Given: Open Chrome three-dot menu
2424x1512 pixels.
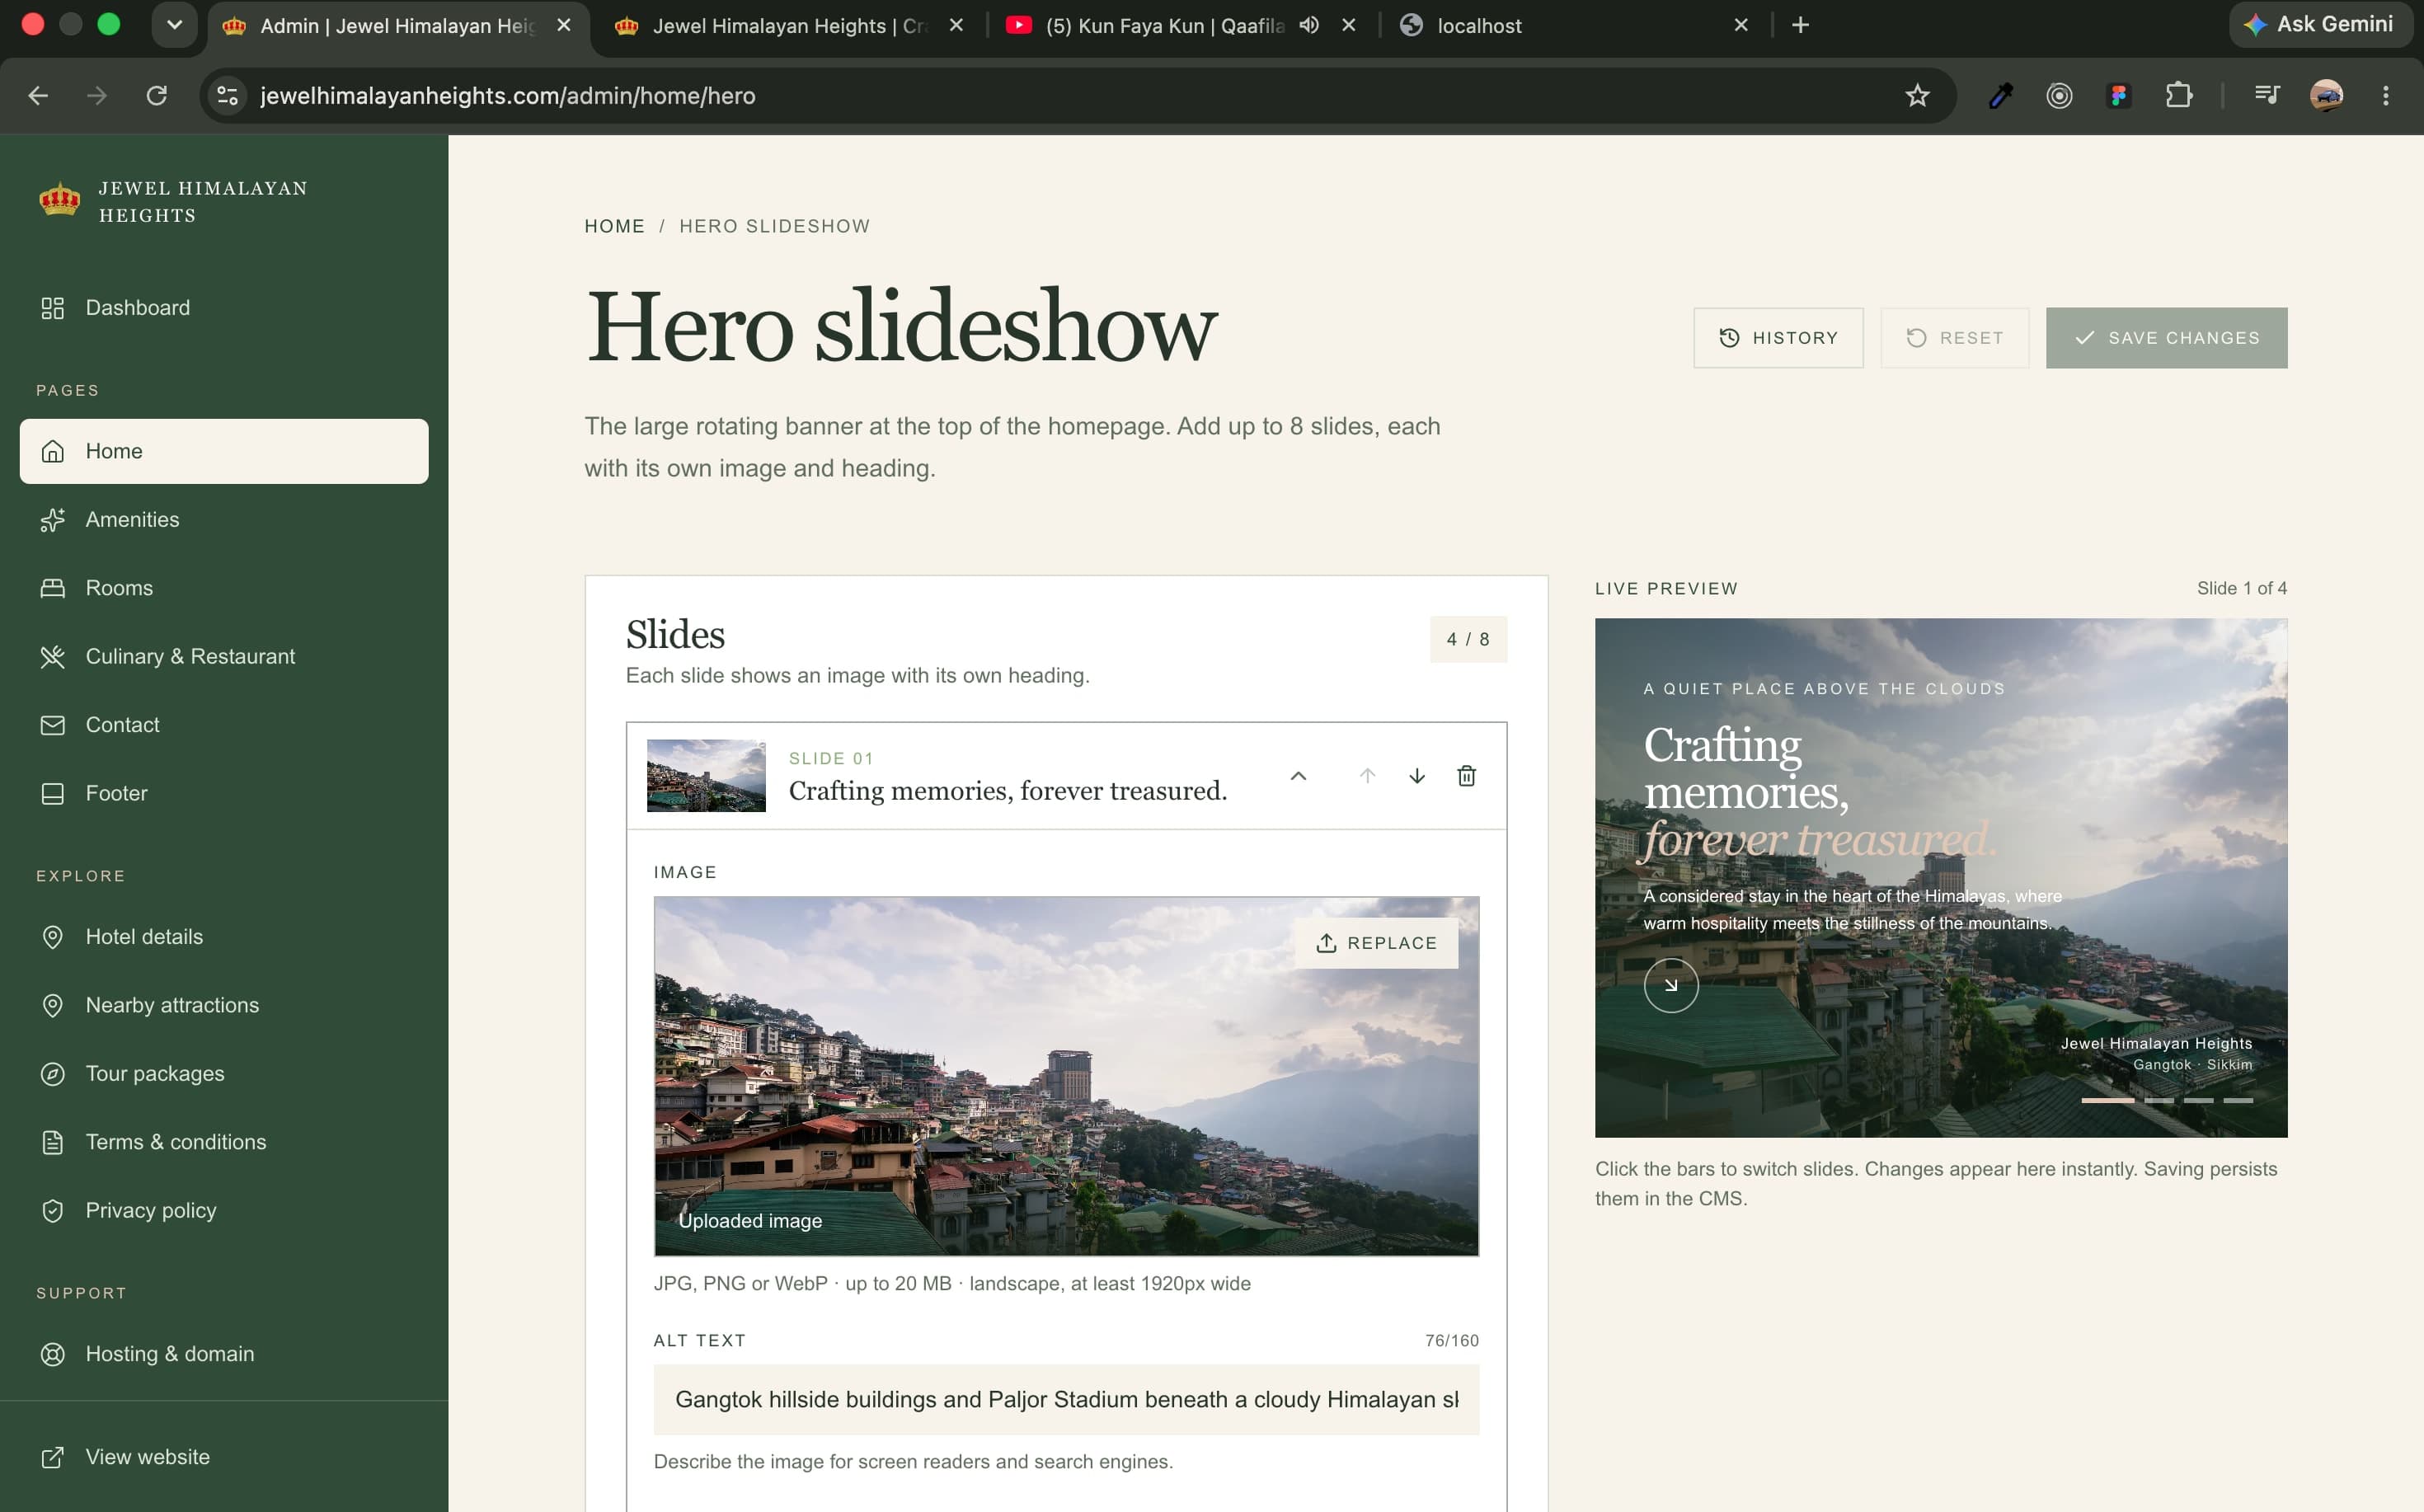Looking at the screenshot, I should click(x=2385, y=96).
